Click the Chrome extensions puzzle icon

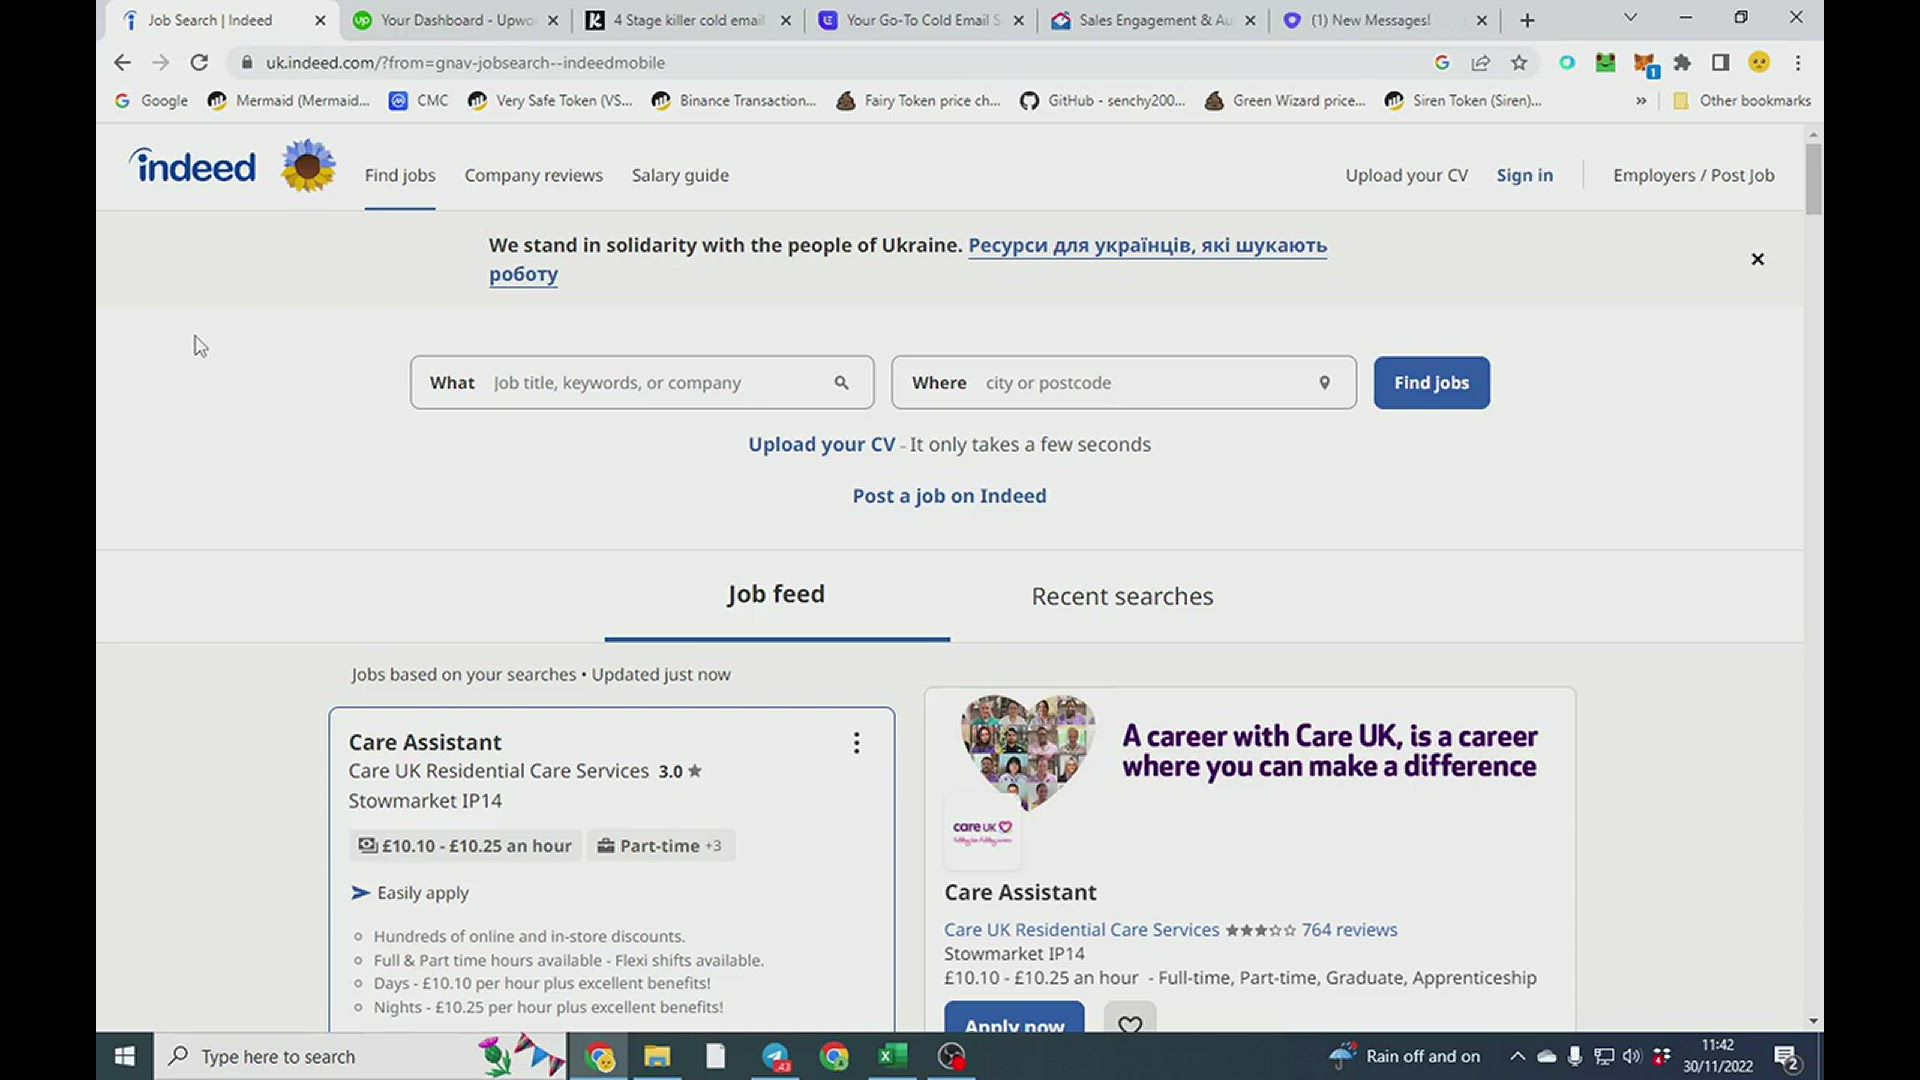[1683, 62]
